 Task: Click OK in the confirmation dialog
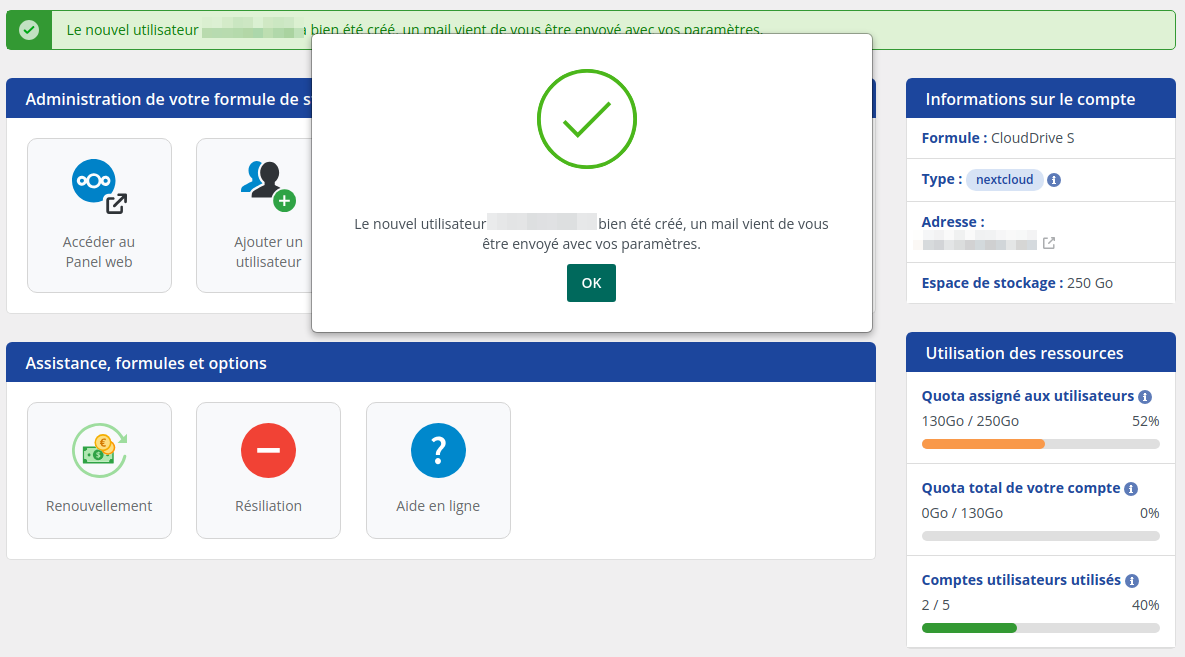coord(591,283)
